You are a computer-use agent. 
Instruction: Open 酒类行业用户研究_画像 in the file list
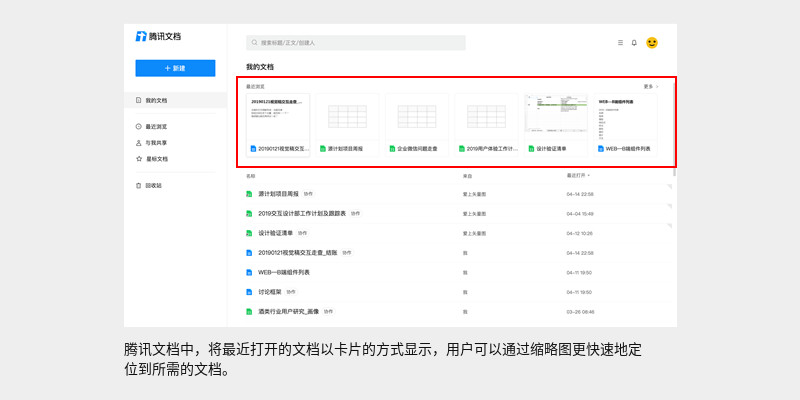[x=288, y=312]
